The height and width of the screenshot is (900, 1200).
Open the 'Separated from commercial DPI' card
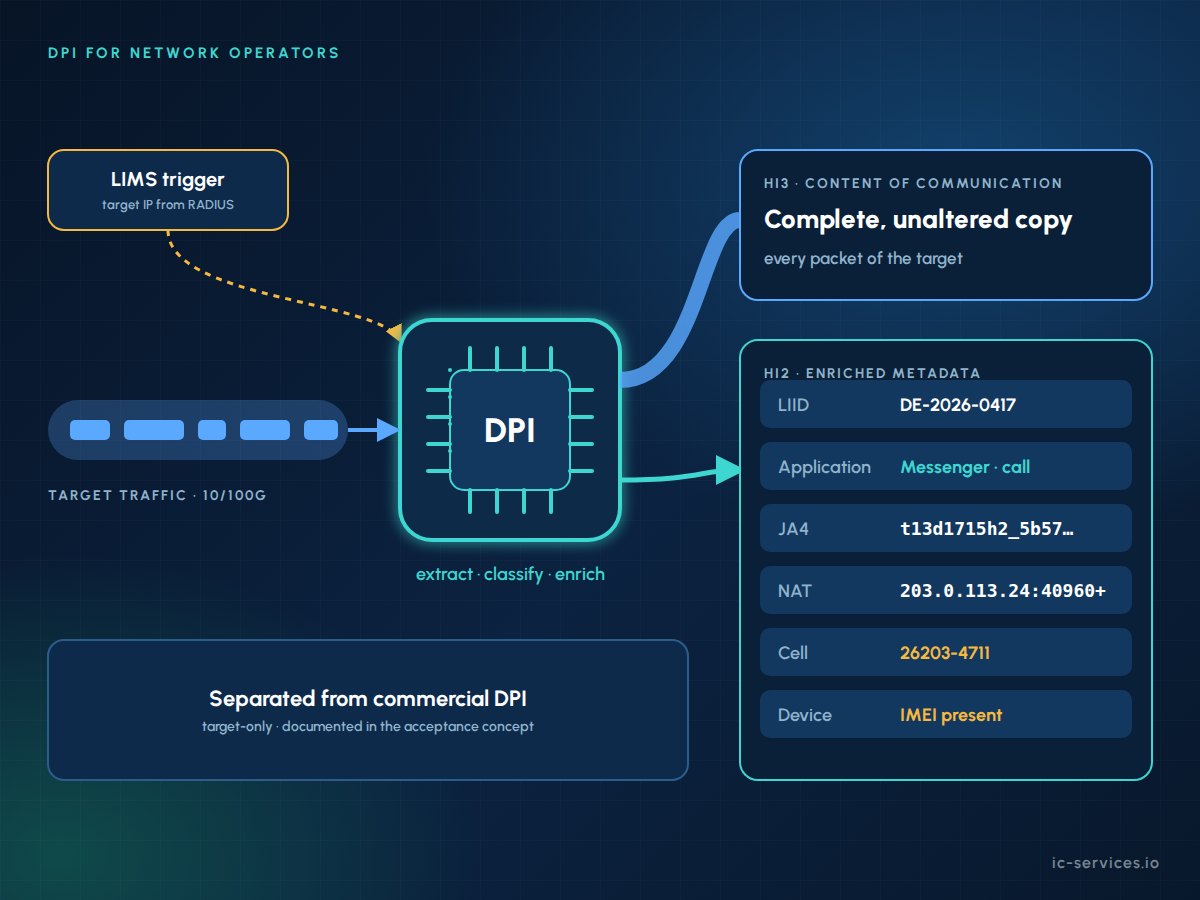368,710
